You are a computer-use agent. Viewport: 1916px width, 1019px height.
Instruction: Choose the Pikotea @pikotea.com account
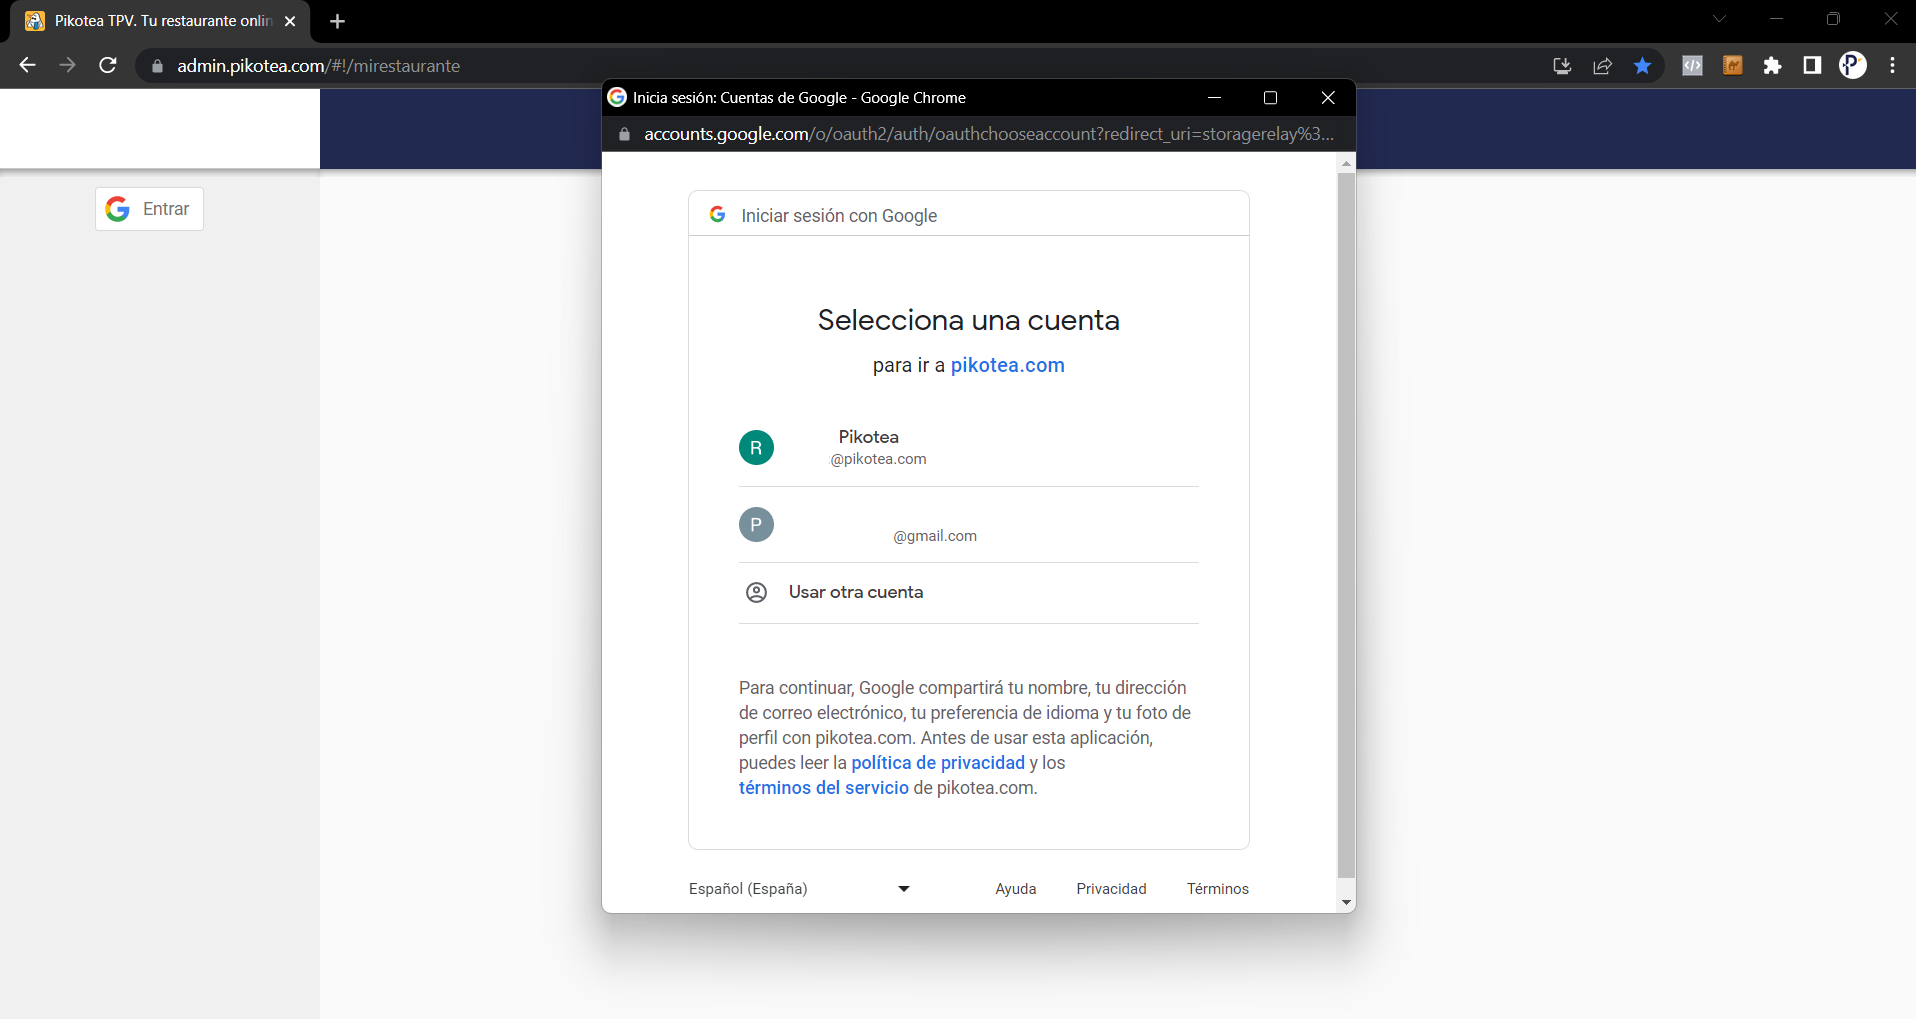point(968,448)
